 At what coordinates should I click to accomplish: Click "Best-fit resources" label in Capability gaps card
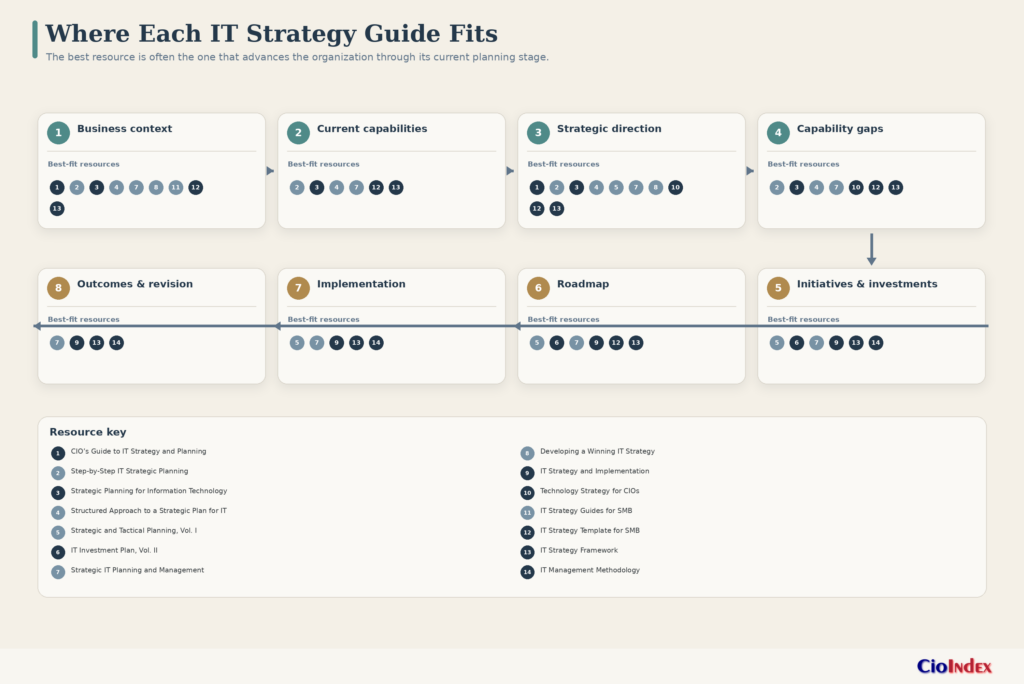click(x=803, y=164)
